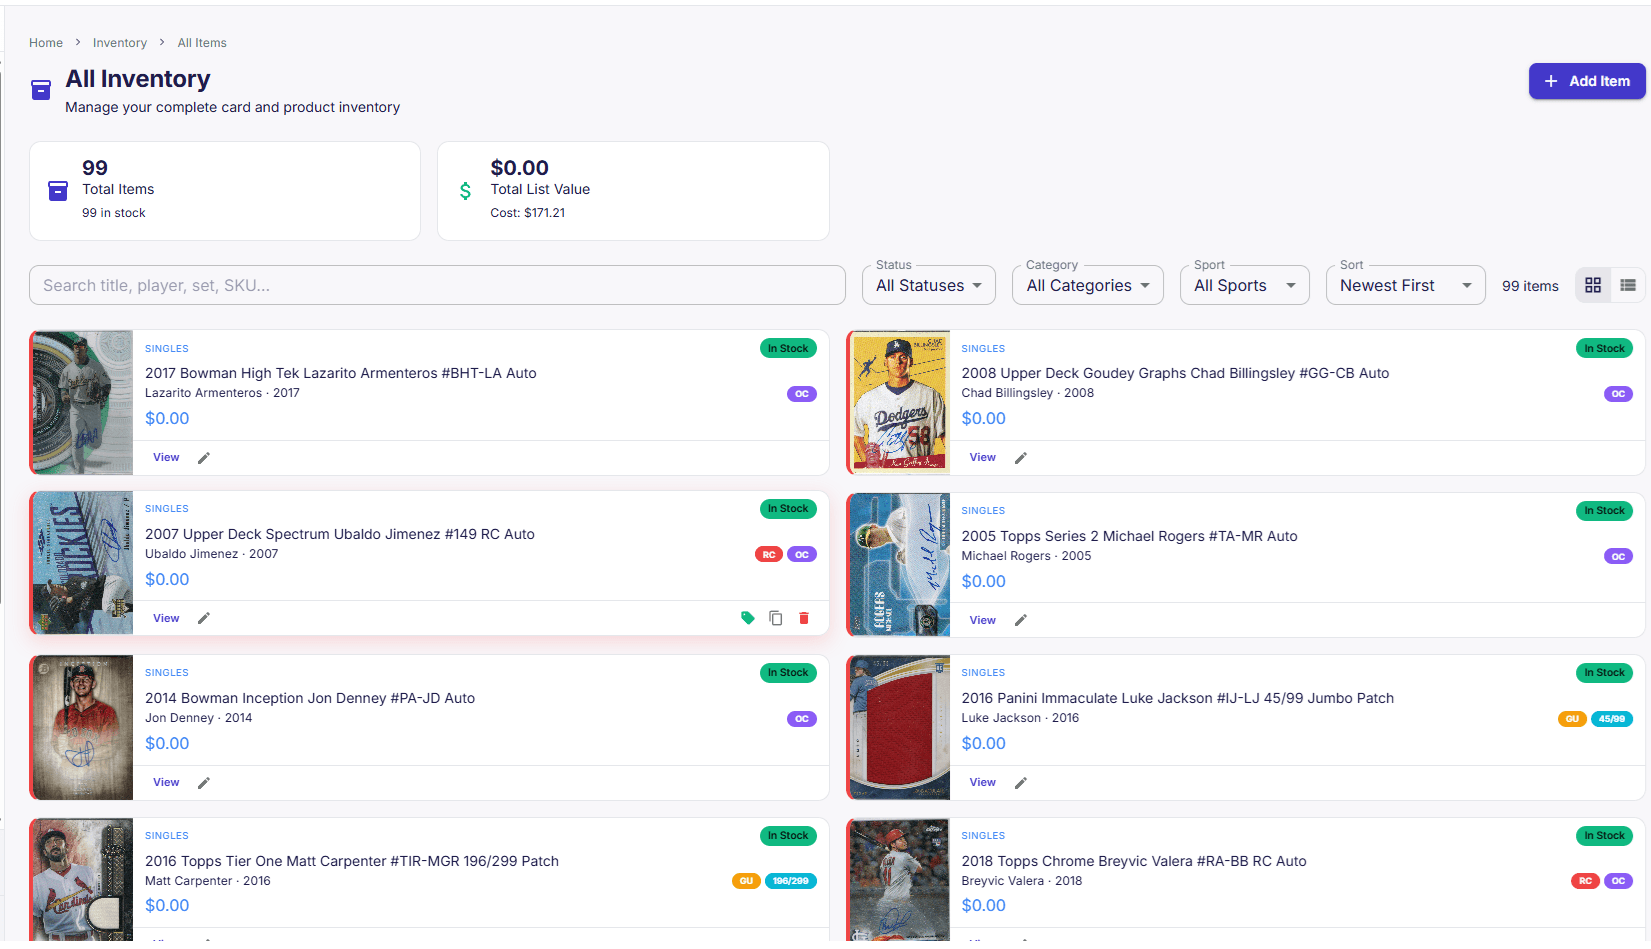
Task: Click green tag icon on Ubaldo Jimenez card
Action: click(x=747, y=618)
